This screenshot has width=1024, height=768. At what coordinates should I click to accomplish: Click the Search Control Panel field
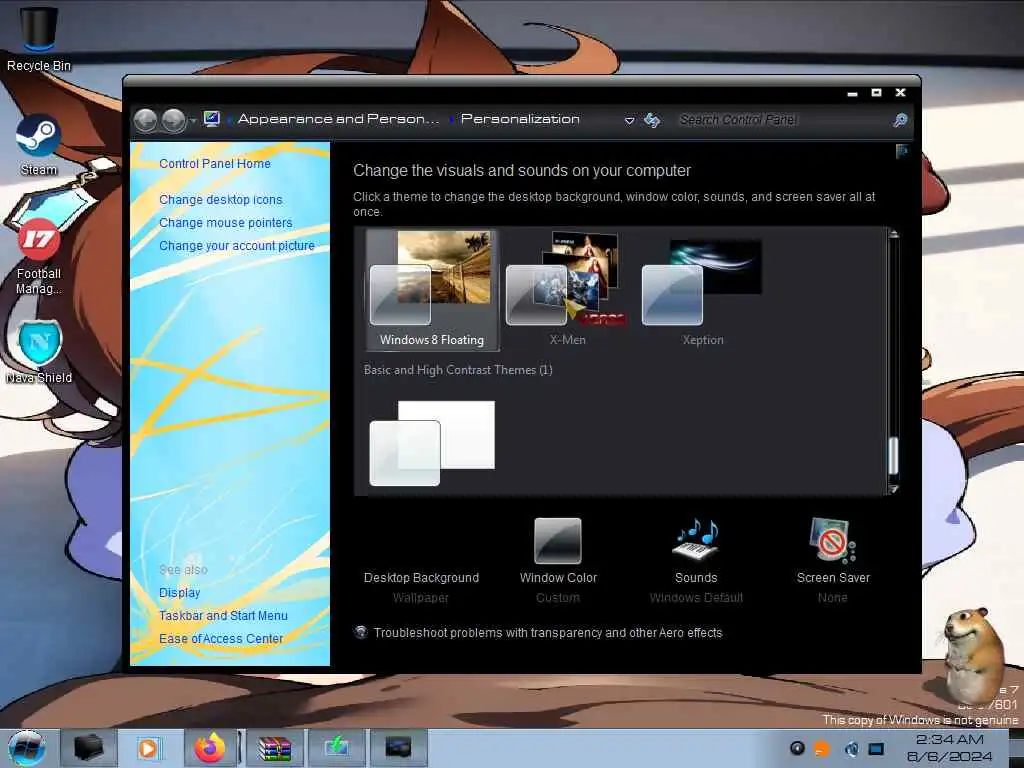[x=780, y=120]
